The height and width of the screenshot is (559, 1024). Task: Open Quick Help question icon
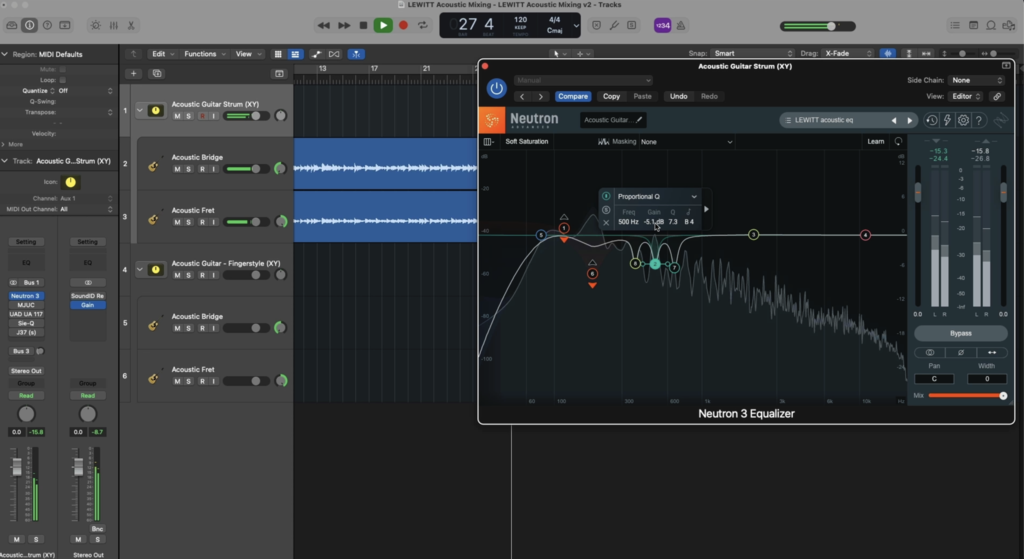pos(47,25)
